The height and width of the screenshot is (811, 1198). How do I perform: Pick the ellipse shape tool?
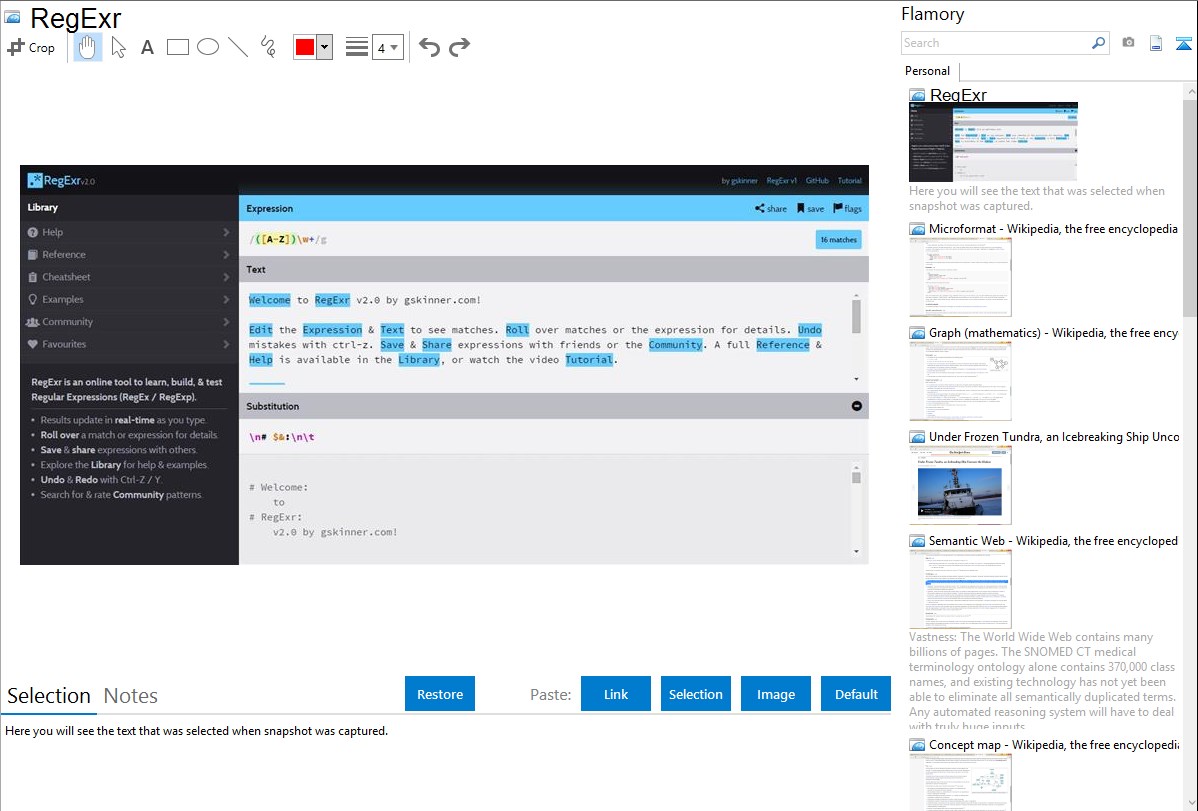tap(208, 47)
